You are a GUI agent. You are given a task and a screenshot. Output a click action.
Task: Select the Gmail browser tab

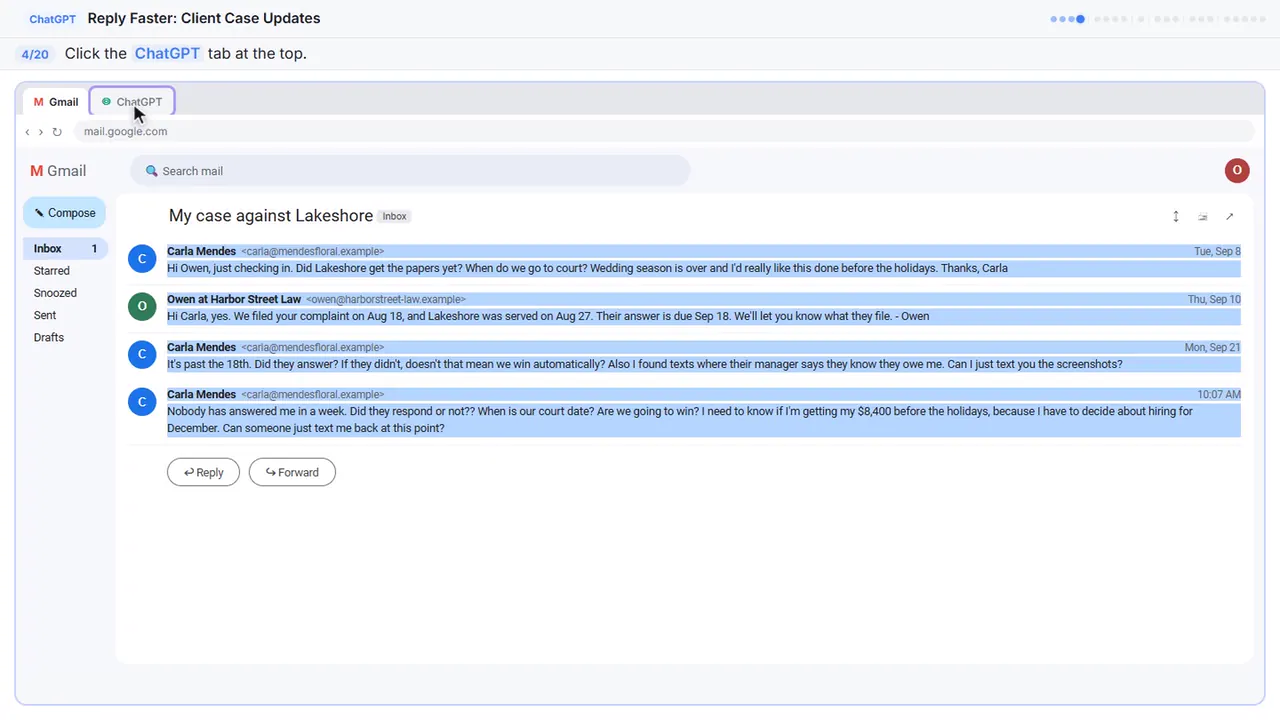click(56, 102)
